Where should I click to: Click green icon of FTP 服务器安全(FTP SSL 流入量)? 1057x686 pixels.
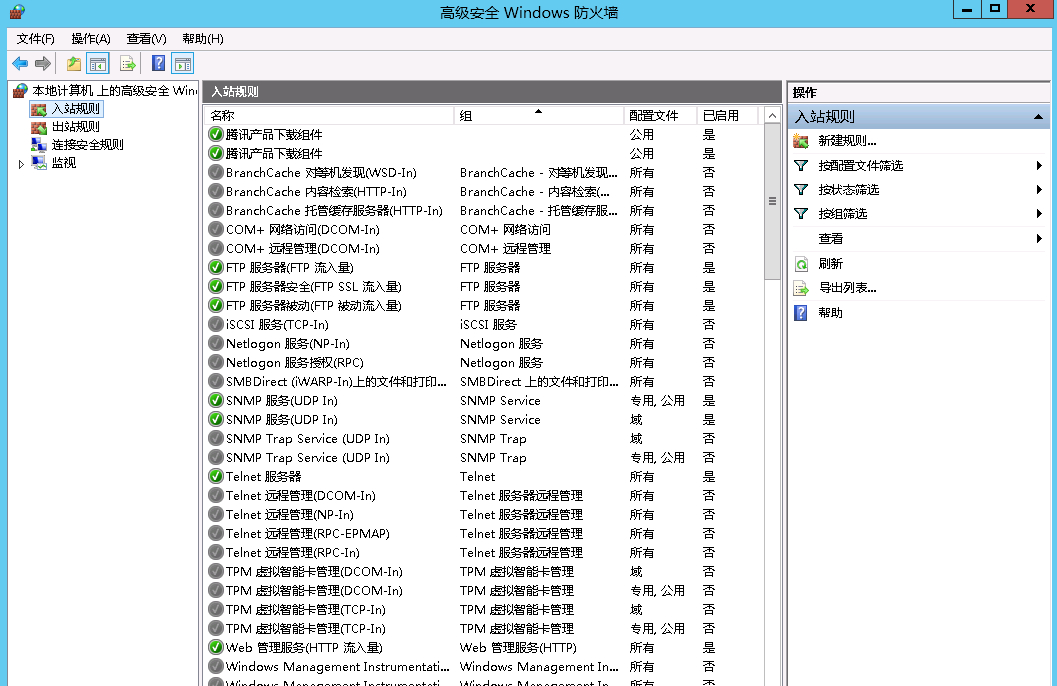click(216, 286)
